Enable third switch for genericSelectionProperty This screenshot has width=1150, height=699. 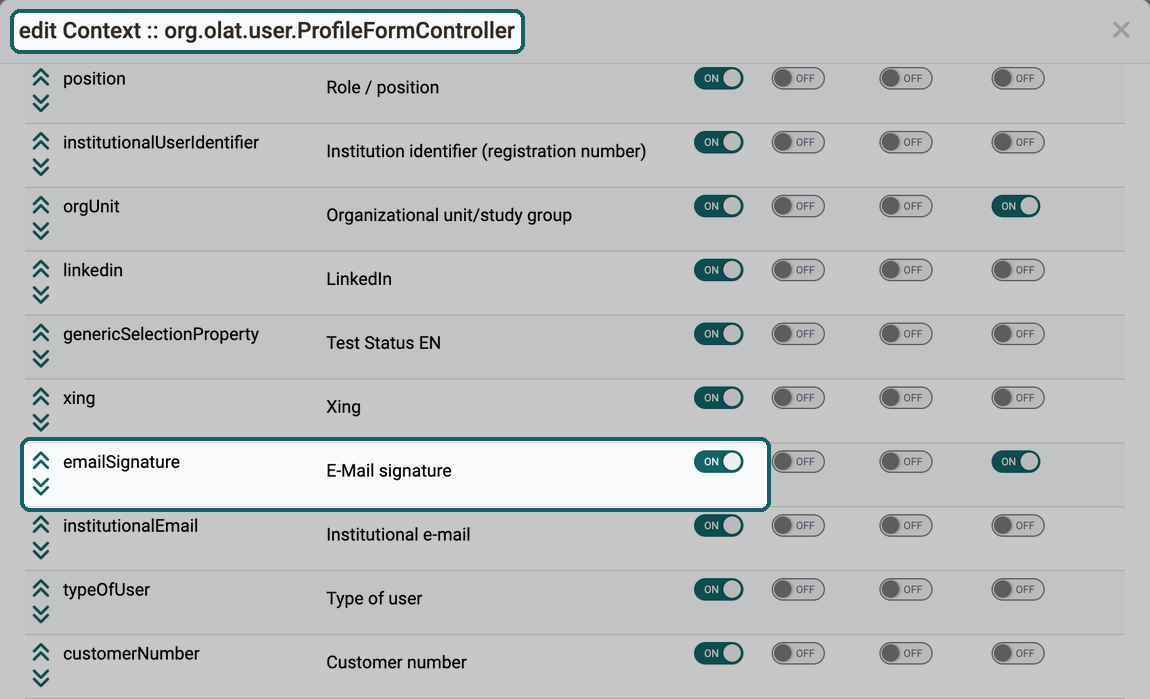[906, 334]
